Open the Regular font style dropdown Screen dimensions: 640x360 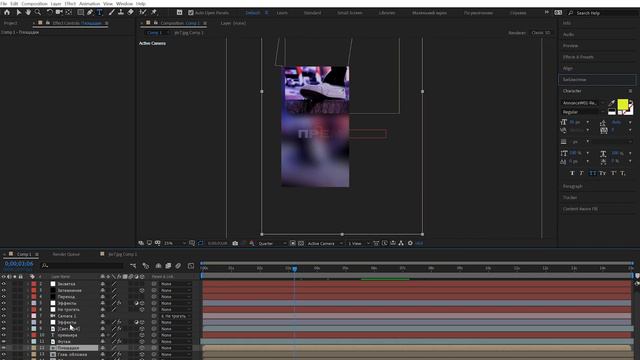coord(583,112)
